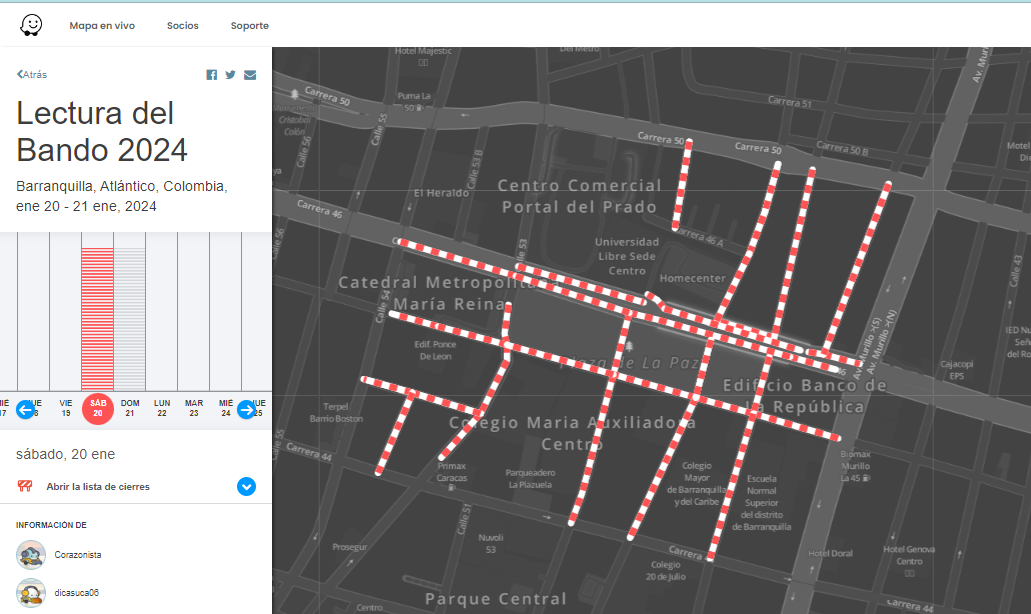Click the Nuvoli 53 map label

coord(491,543)
